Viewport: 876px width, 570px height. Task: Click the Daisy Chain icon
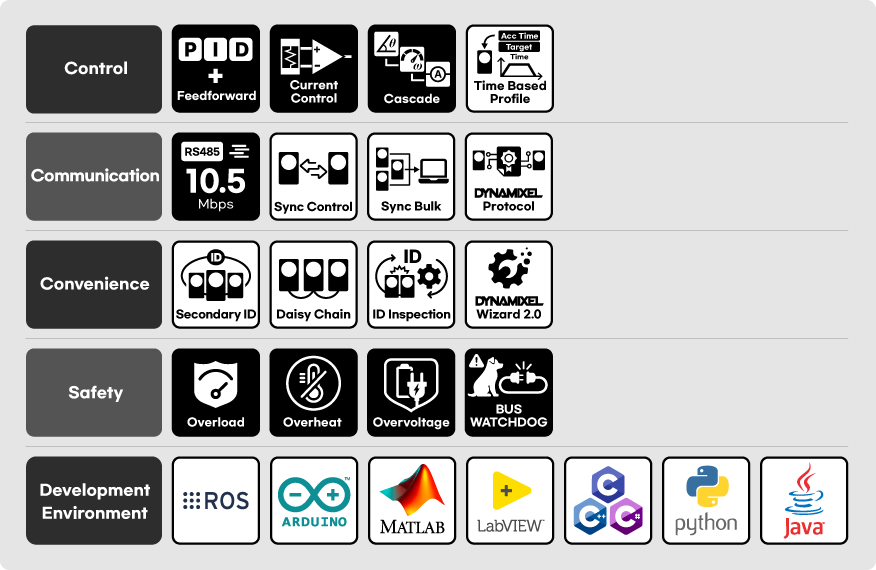point(313,284)
